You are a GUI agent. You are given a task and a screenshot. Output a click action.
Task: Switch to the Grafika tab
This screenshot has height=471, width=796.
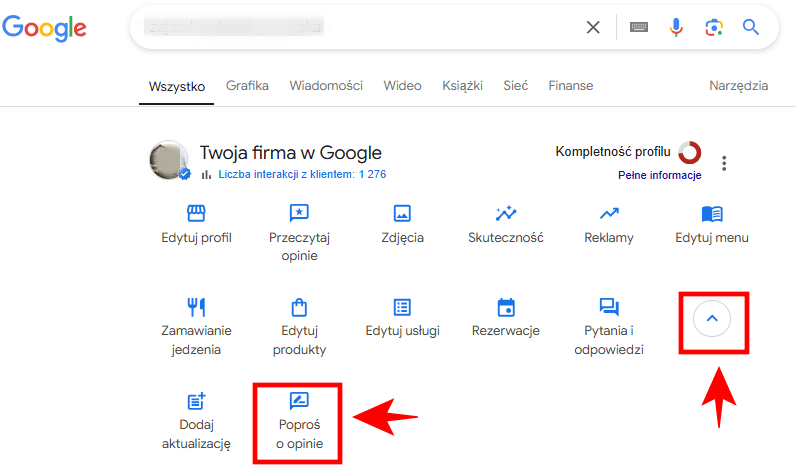pyautogui.click(x=247, y=85)
